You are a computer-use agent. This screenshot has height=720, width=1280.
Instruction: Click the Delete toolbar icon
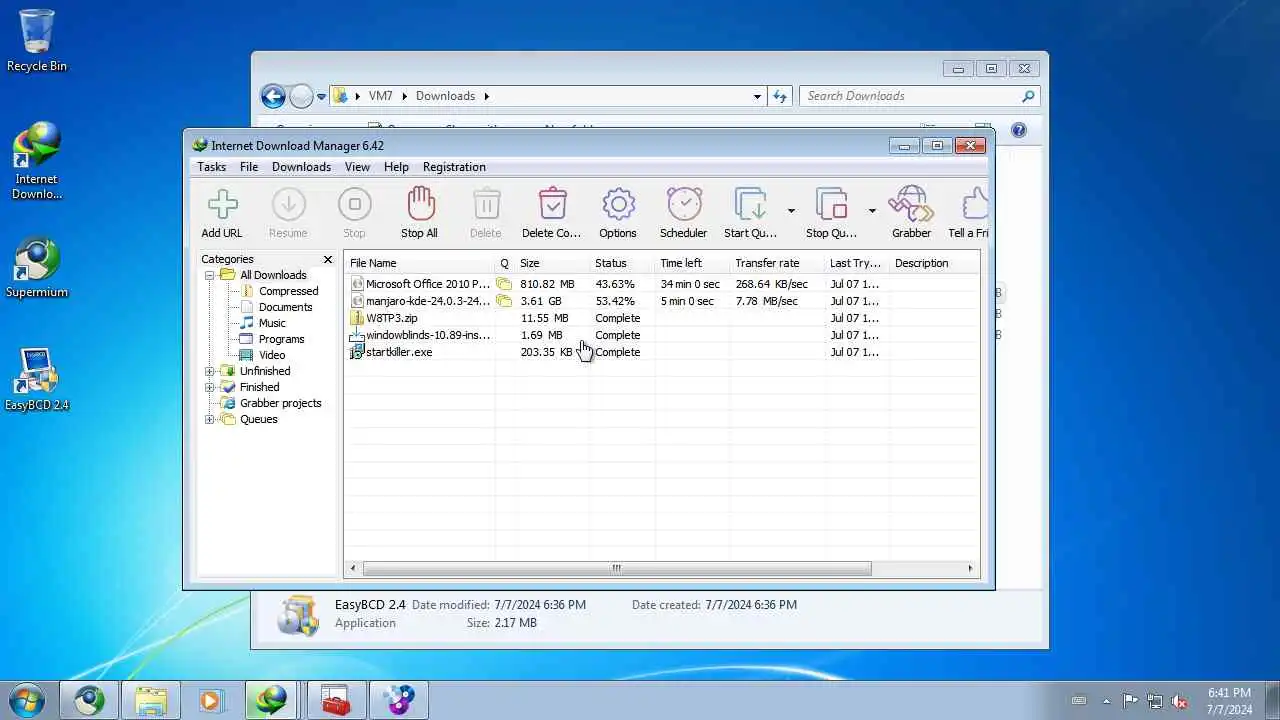486,204
